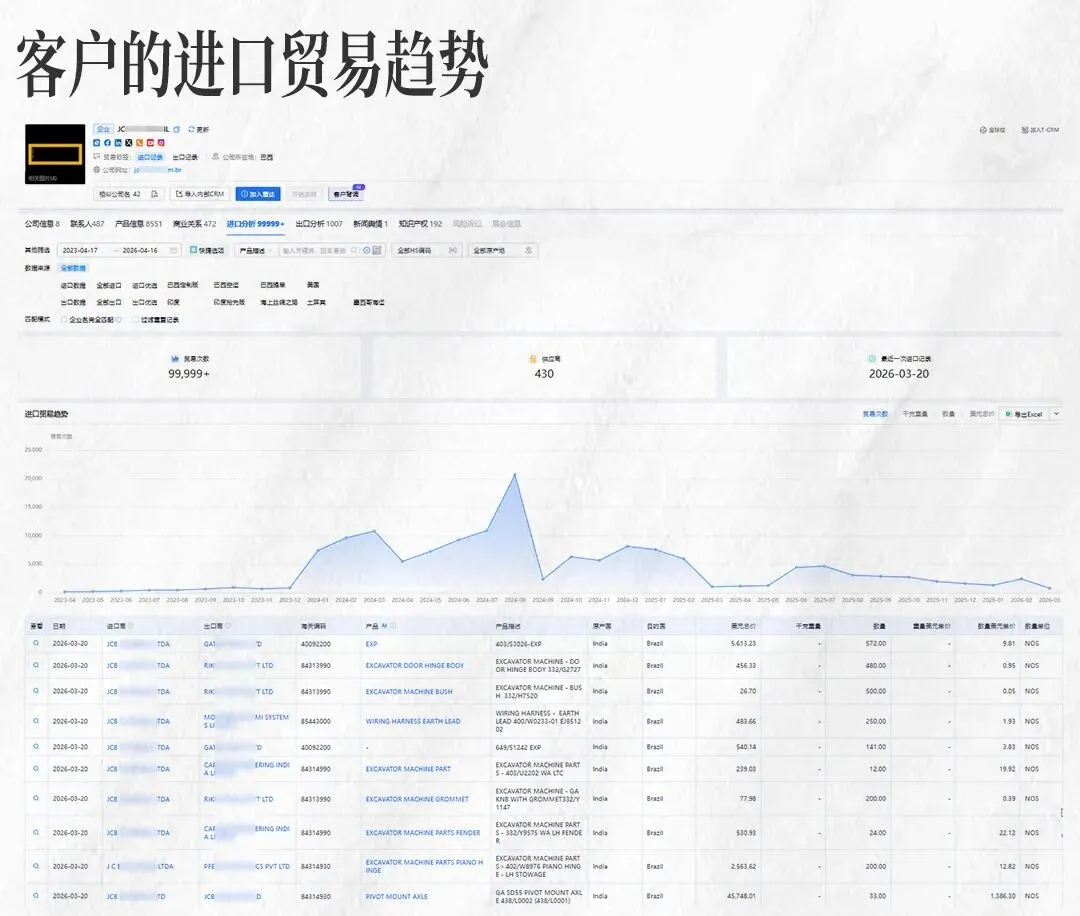The width and height of the screenshot is (1080, 916).
Task: Click the calendar icon in date range
Action: click(x=174, y=251)
